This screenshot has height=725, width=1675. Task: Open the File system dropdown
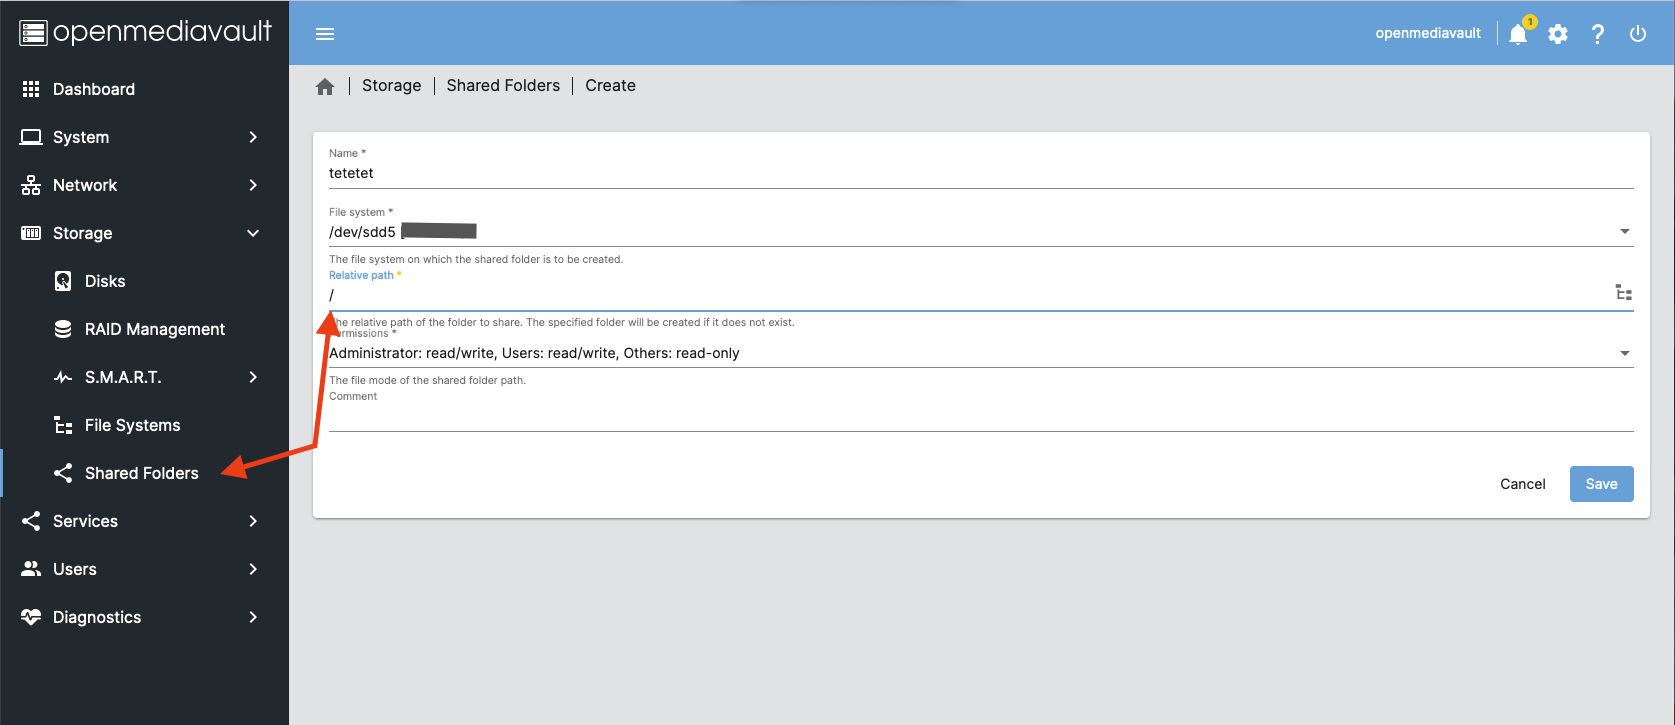click(981, 231)
